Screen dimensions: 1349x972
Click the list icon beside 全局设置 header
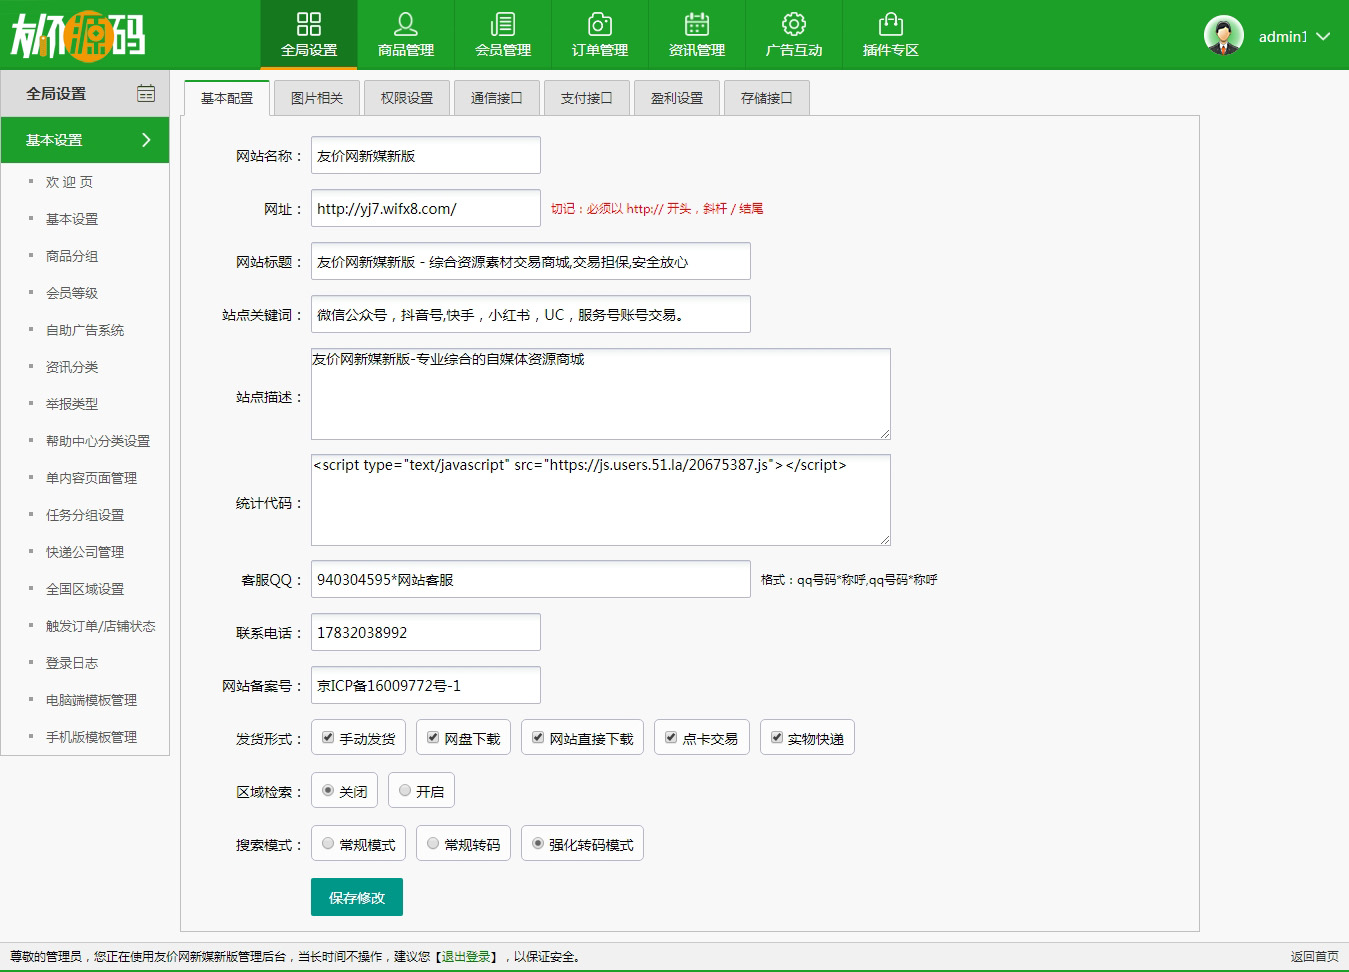coord(146,93)
